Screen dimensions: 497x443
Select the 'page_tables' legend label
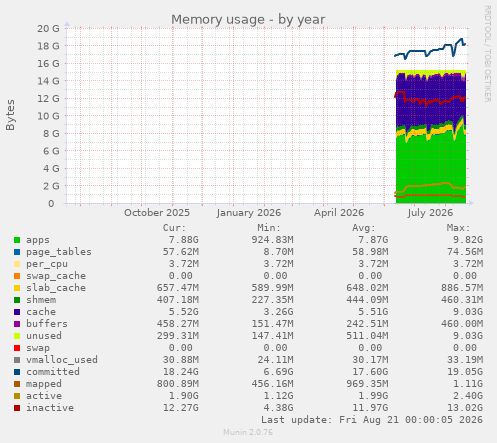[x=59, y=252]
